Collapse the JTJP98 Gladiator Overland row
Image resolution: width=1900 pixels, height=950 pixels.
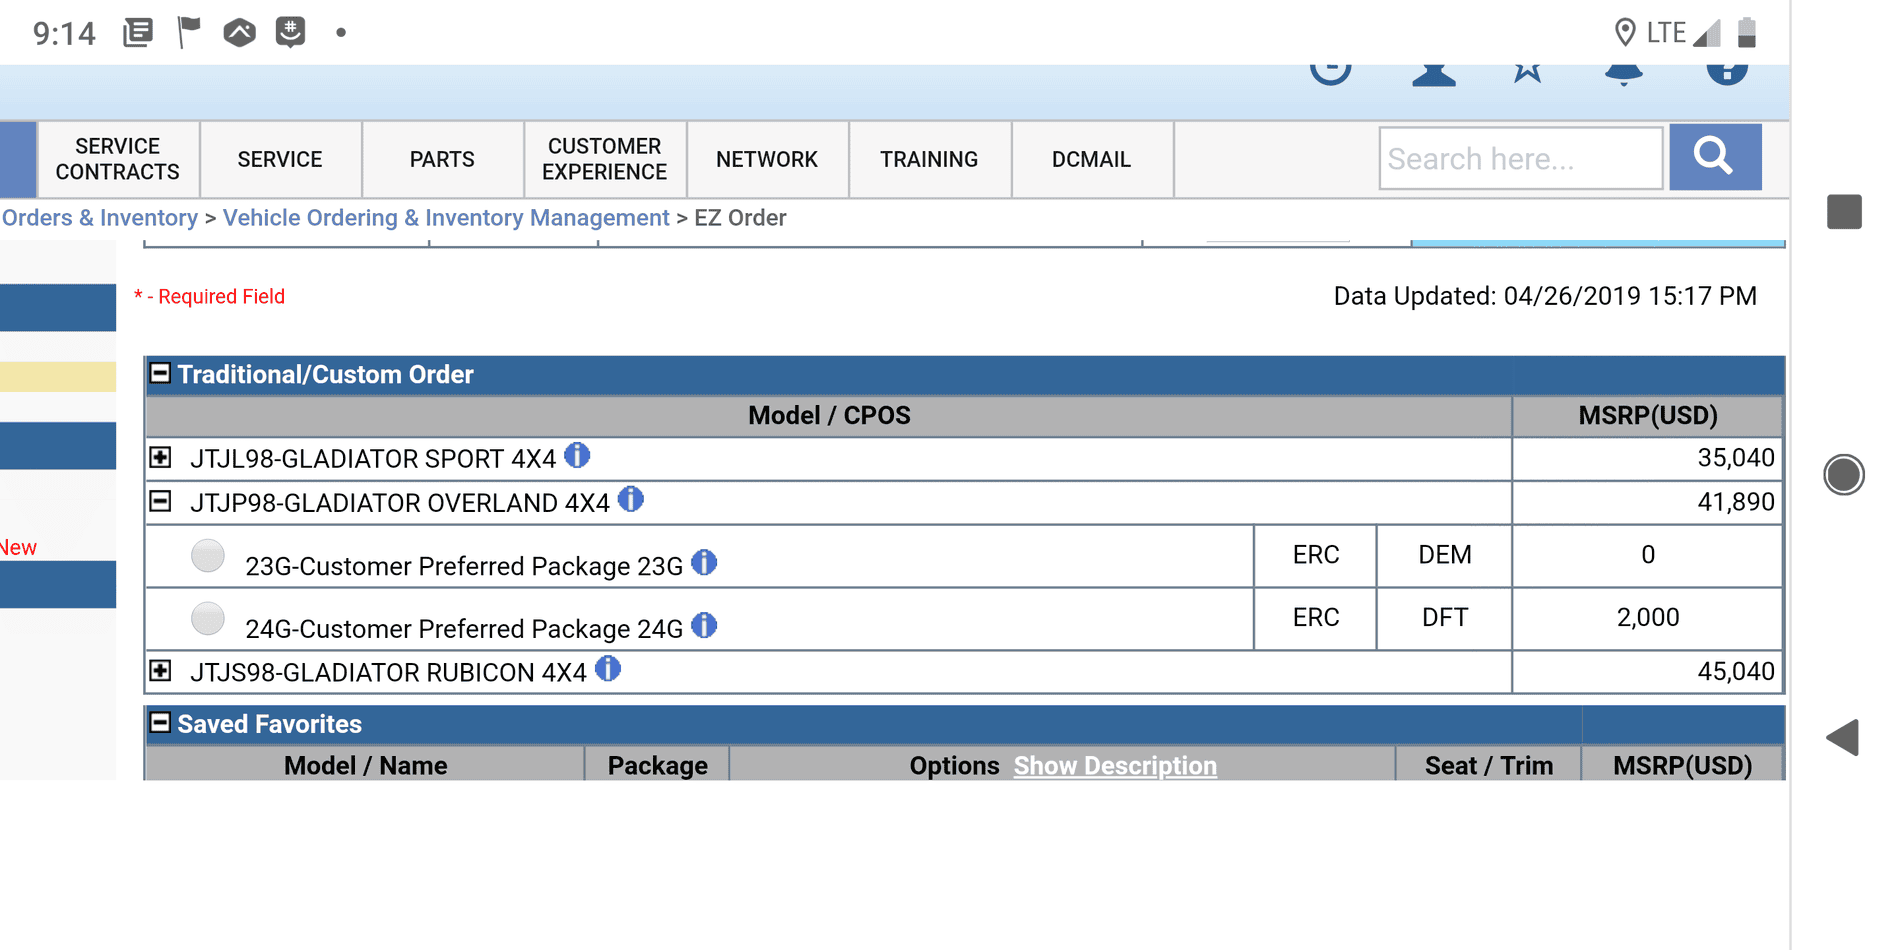click(x=160, y=501)
